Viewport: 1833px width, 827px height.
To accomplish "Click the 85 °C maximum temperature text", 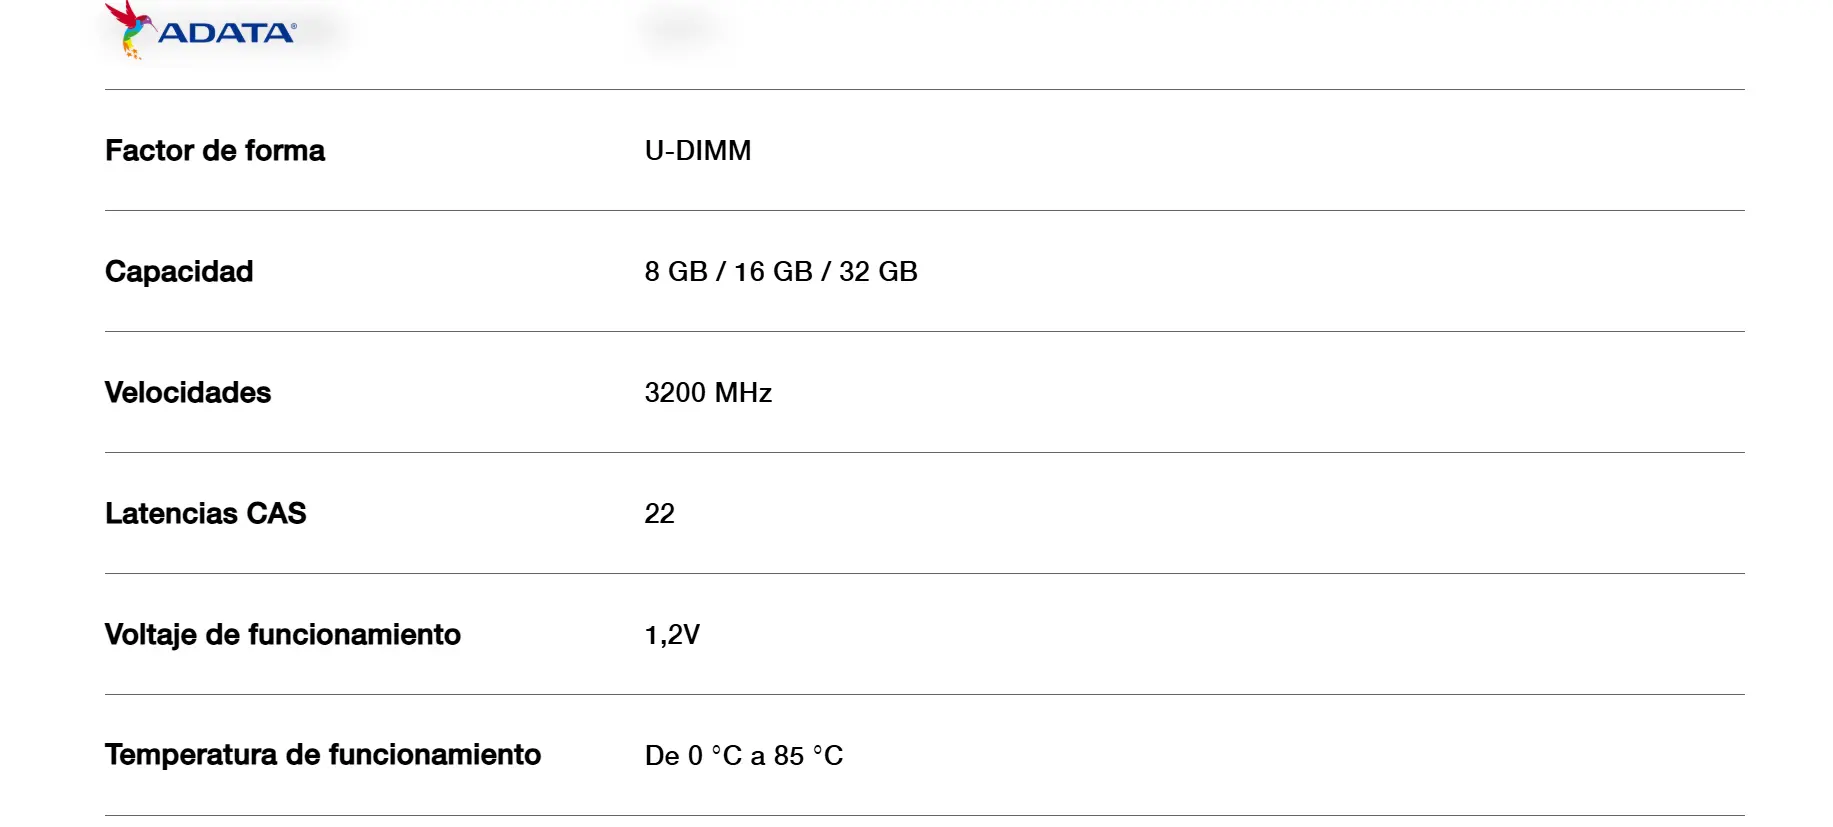I will click(x=809, y=756).
